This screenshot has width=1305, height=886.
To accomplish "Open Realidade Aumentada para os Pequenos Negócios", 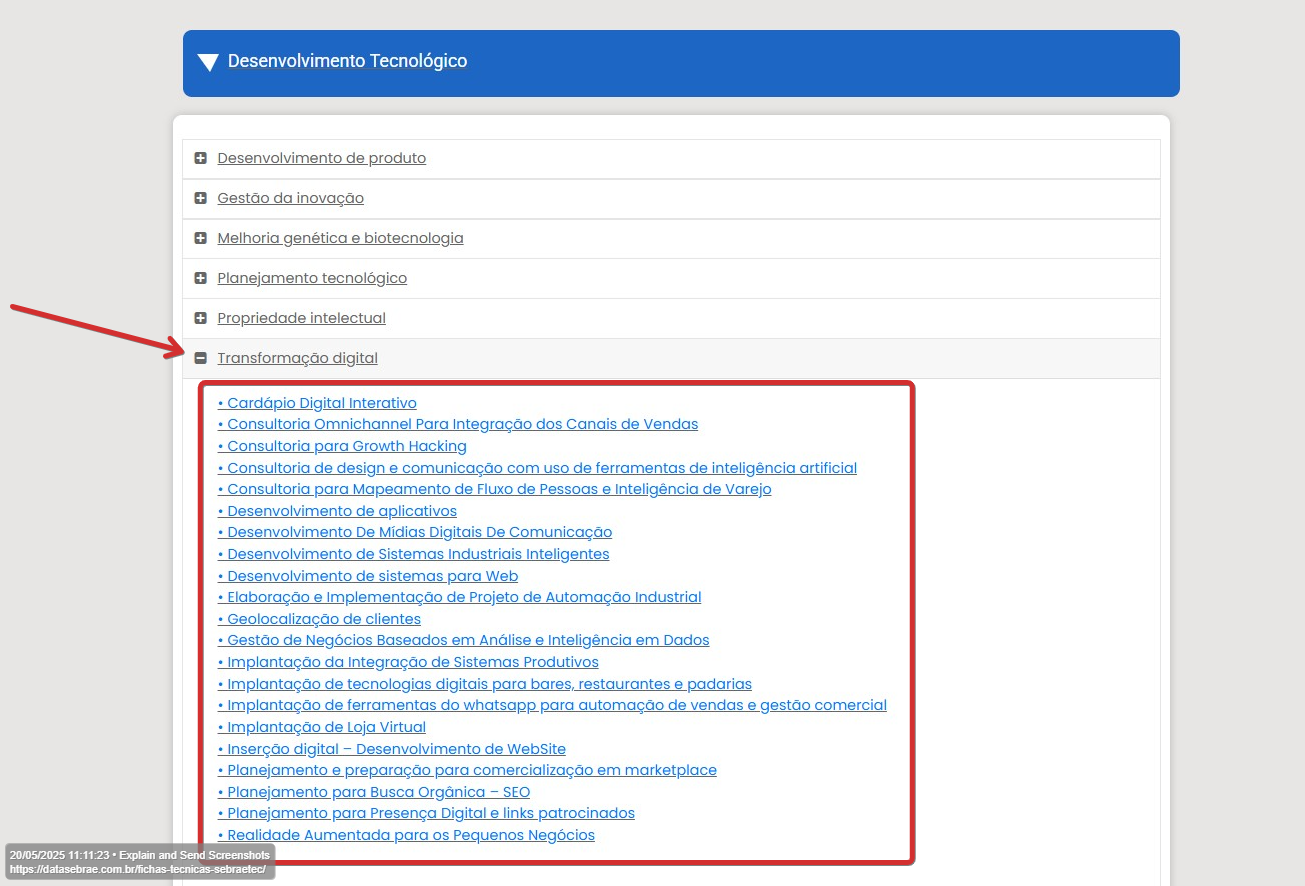I will coord(406,835).
